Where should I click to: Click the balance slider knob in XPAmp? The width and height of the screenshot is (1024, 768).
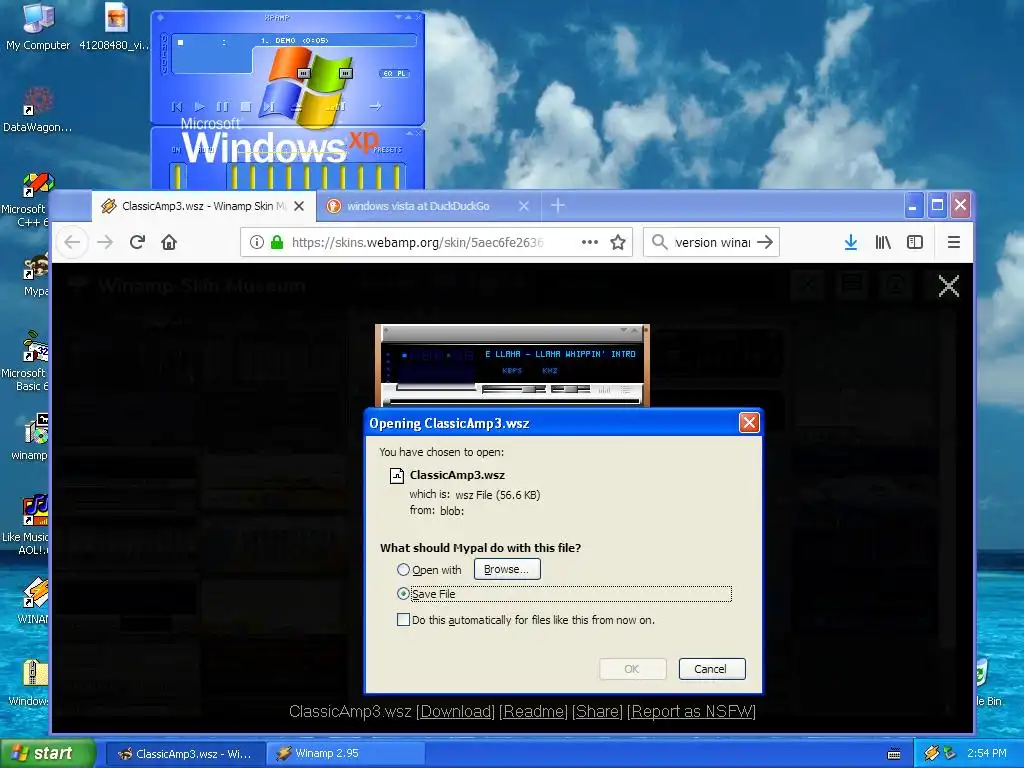pos(346,73)
